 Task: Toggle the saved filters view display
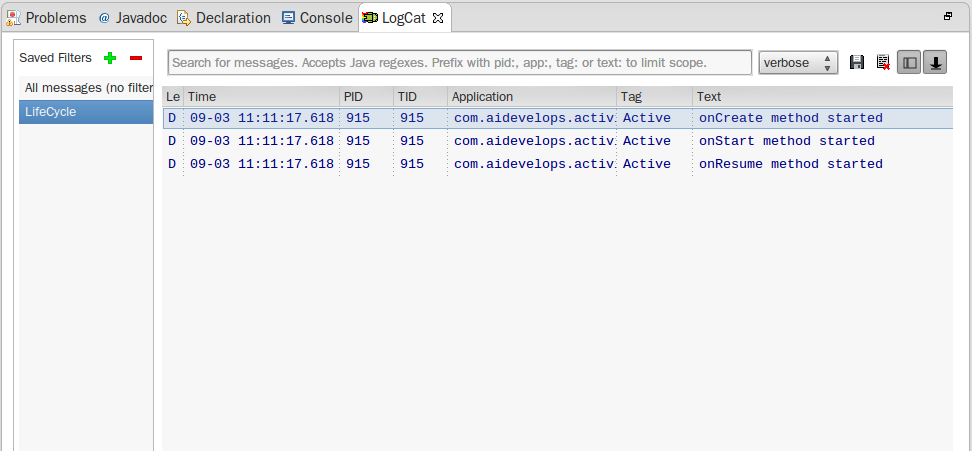tap(909, 63)
